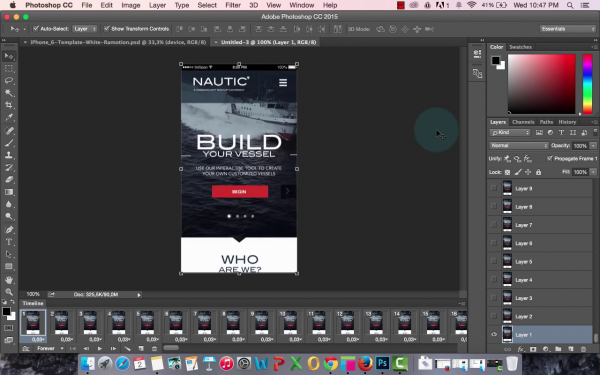Switch to the Paths tab
The image size is (600, 375).
click(546, 122)
